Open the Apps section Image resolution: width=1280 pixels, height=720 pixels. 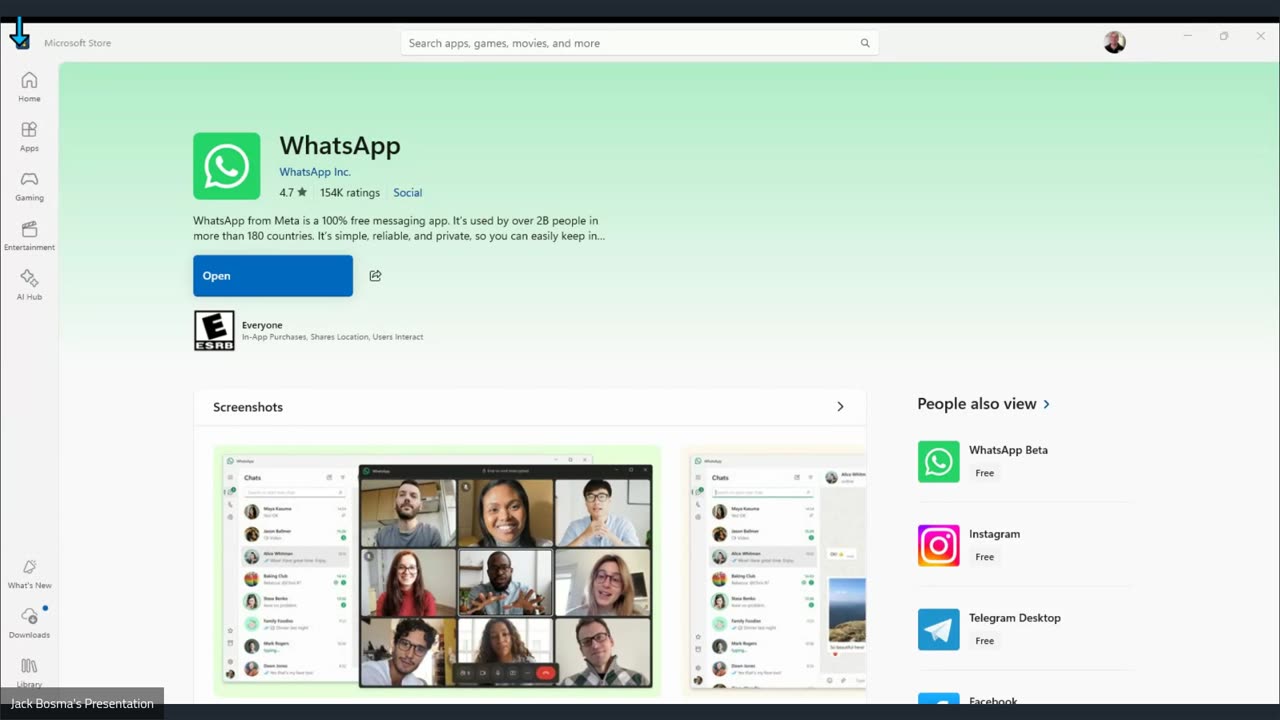point(29,136)
